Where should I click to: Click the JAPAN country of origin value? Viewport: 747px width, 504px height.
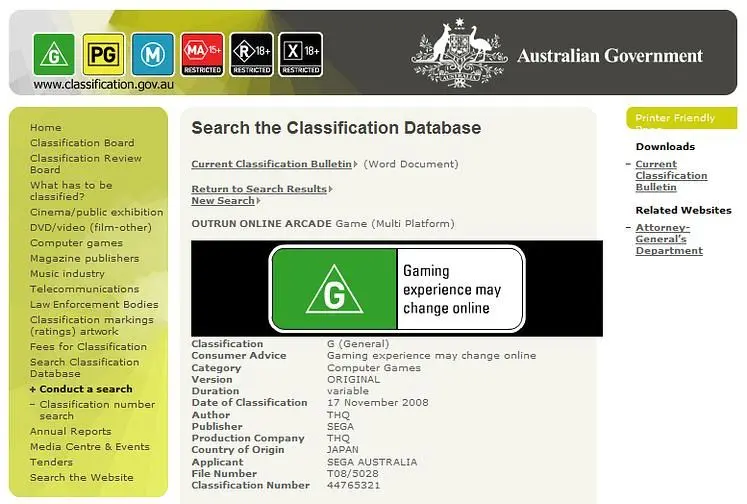tap(343, 450)
